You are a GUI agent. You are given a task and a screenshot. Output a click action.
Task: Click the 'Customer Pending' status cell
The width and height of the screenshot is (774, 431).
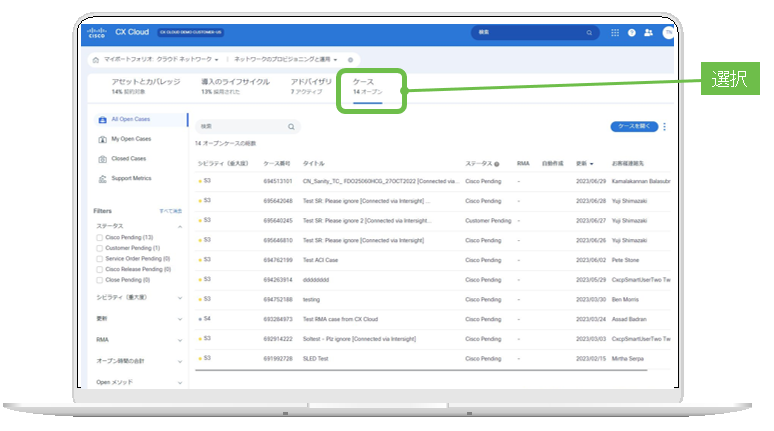[488, 221]
